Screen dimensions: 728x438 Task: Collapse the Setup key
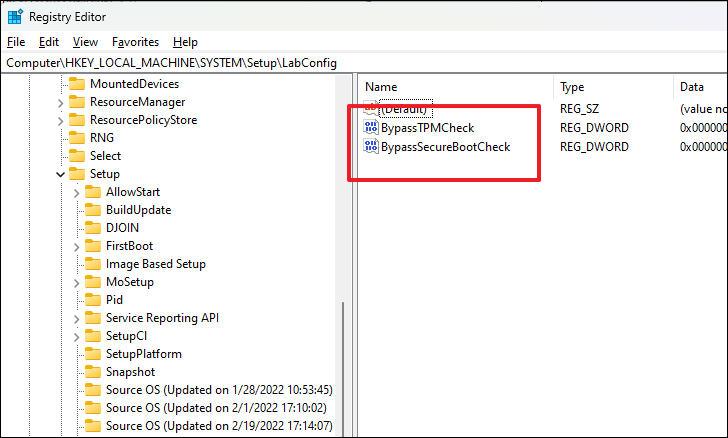click(60, 175)
